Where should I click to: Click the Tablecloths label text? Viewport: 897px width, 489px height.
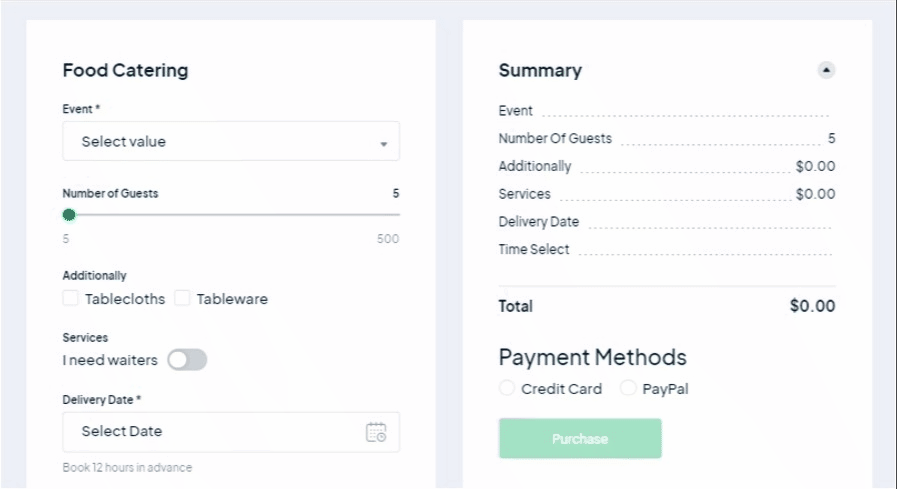125,299
